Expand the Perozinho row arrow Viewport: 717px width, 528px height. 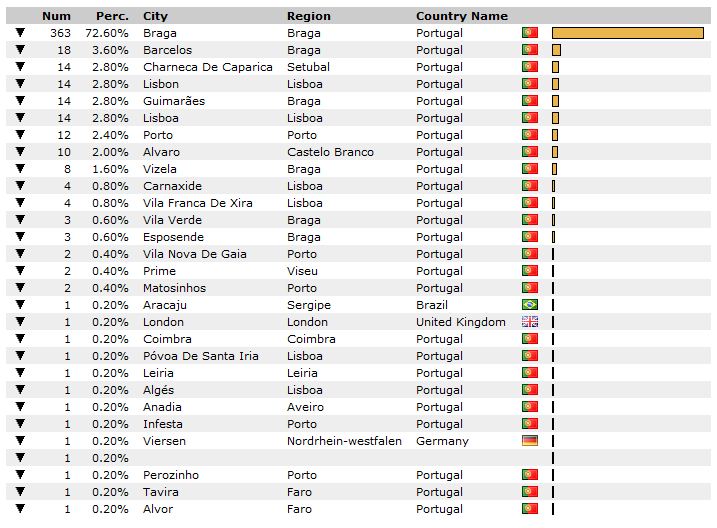[20, 474]
